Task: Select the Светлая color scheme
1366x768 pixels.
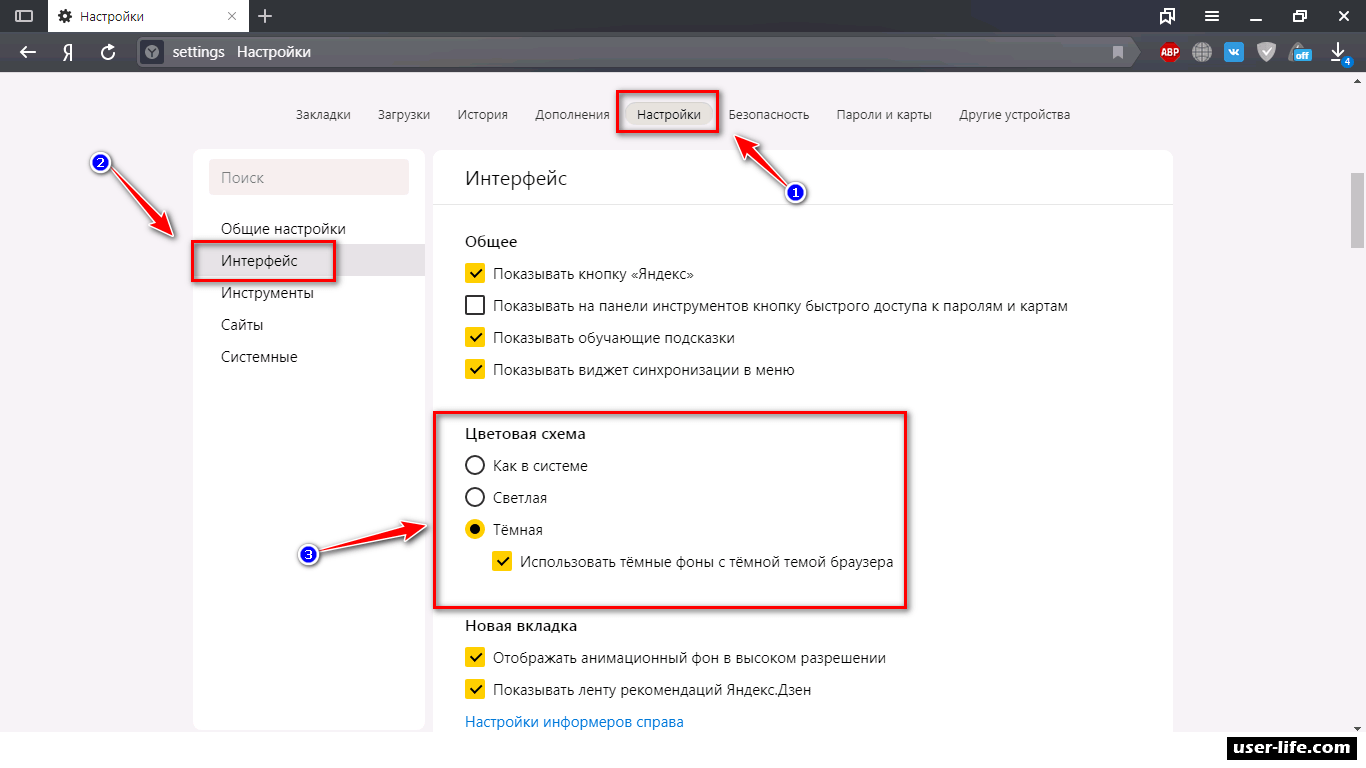Action: 475,497
